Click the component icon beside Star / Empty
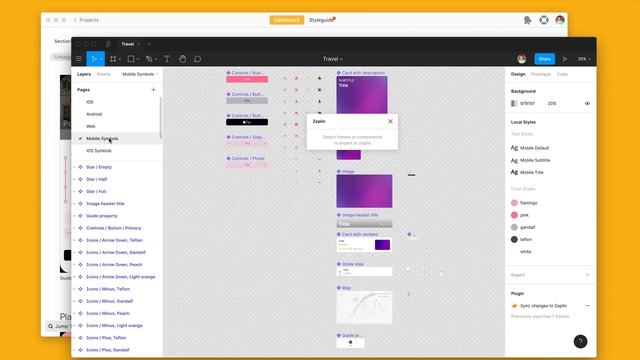 point(80,167)
